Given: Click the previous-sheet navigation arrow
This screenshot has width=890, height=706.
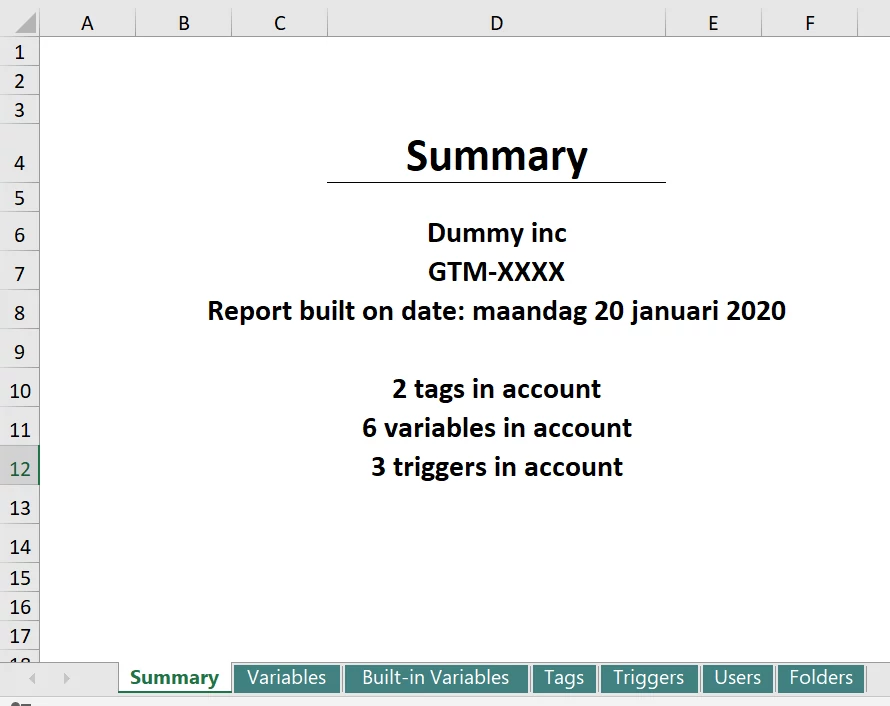Looking at the screenshot, I should click(31, 679).
